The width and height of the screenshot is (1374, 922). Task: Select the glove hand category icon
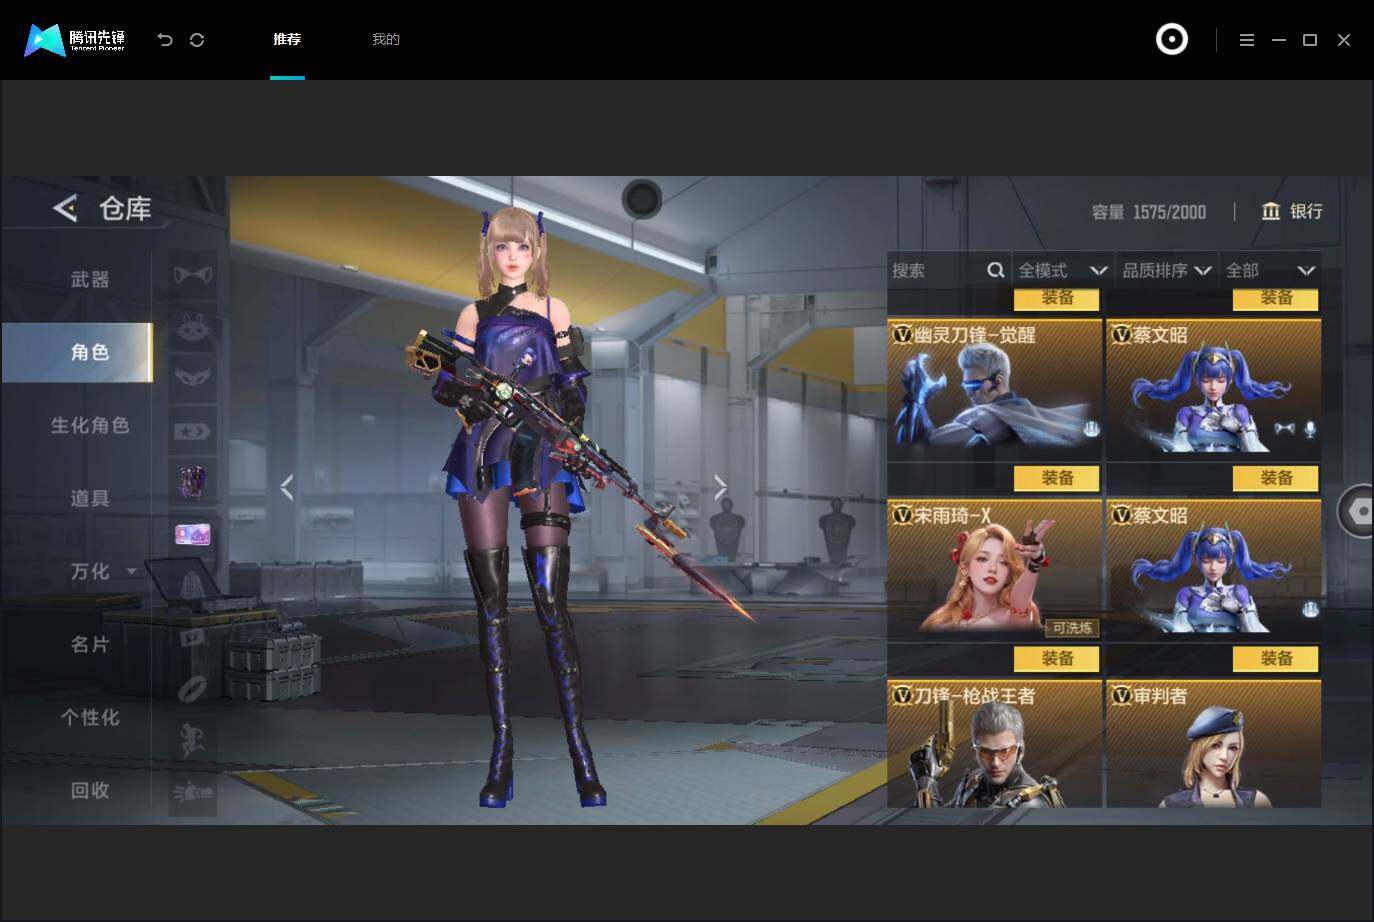[193, 794]
